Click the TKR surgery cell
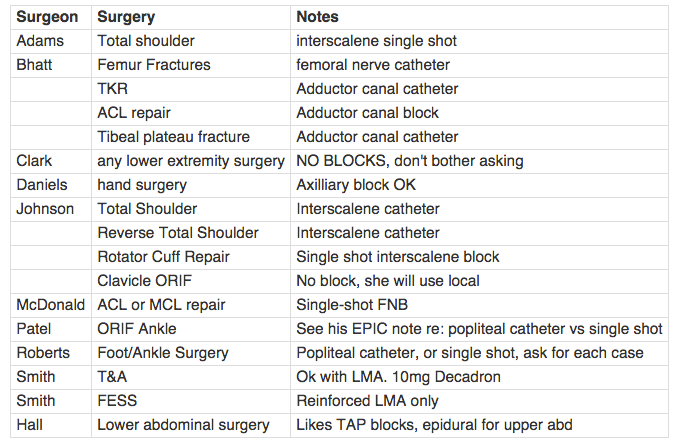This screenshot has height=444, width=682. pos(191,89)
